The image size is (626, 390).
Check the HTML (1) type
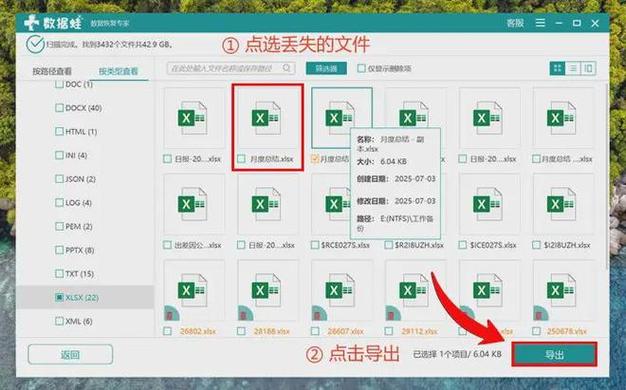pyautogui.click(x=59, y=131)
